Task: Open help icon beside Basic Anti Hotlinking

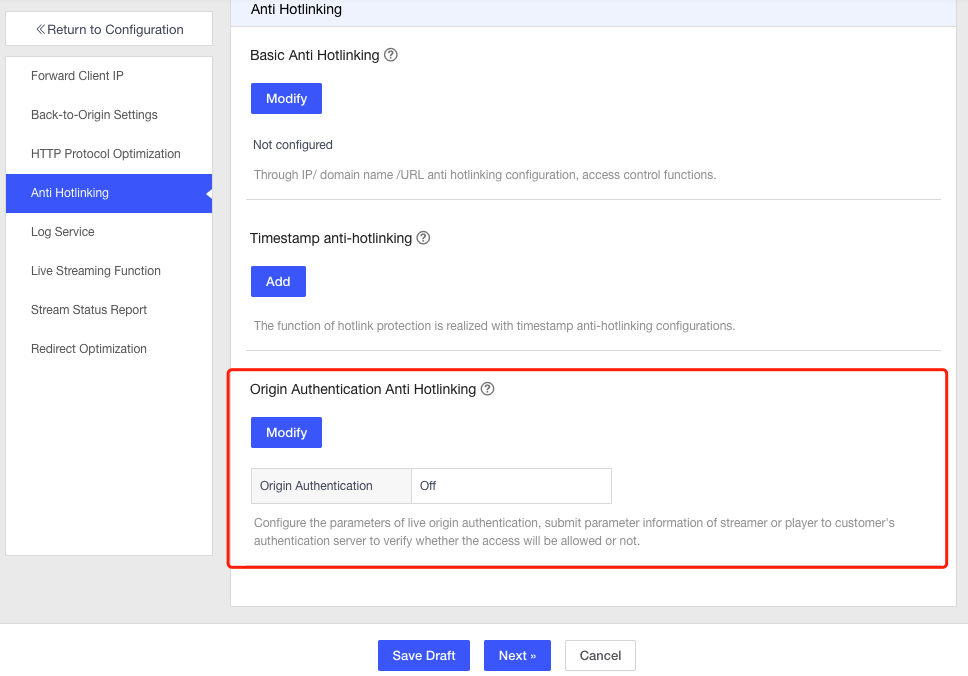Action: pyautogui.click(x=391, y=55)
